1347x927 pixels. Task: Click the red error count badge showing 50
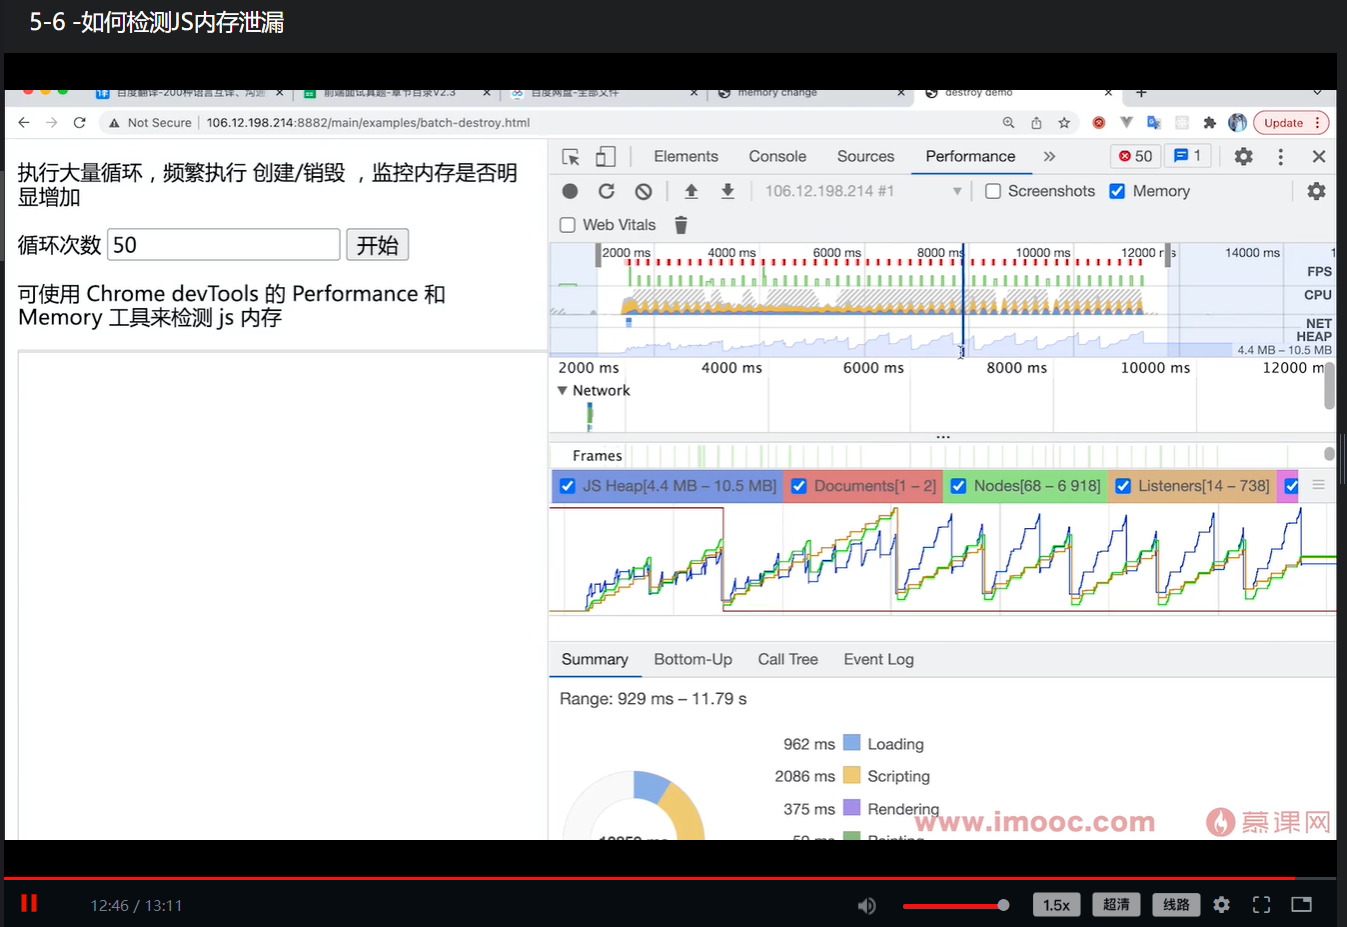tap(1135, 156)
